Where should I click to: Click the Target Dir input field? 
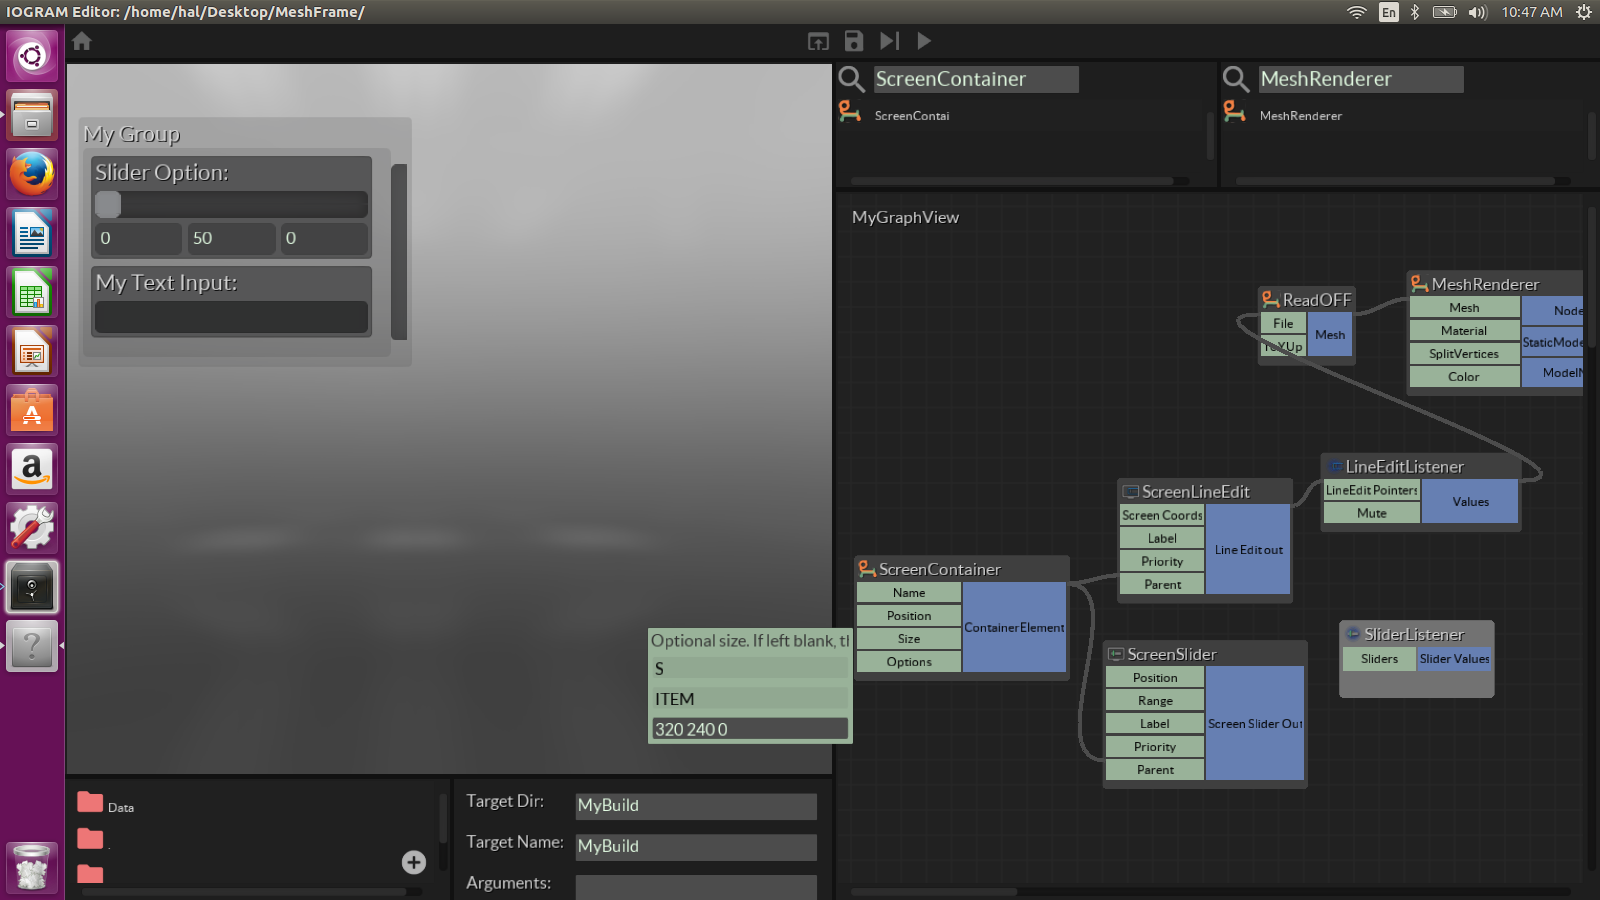[696, 806]
